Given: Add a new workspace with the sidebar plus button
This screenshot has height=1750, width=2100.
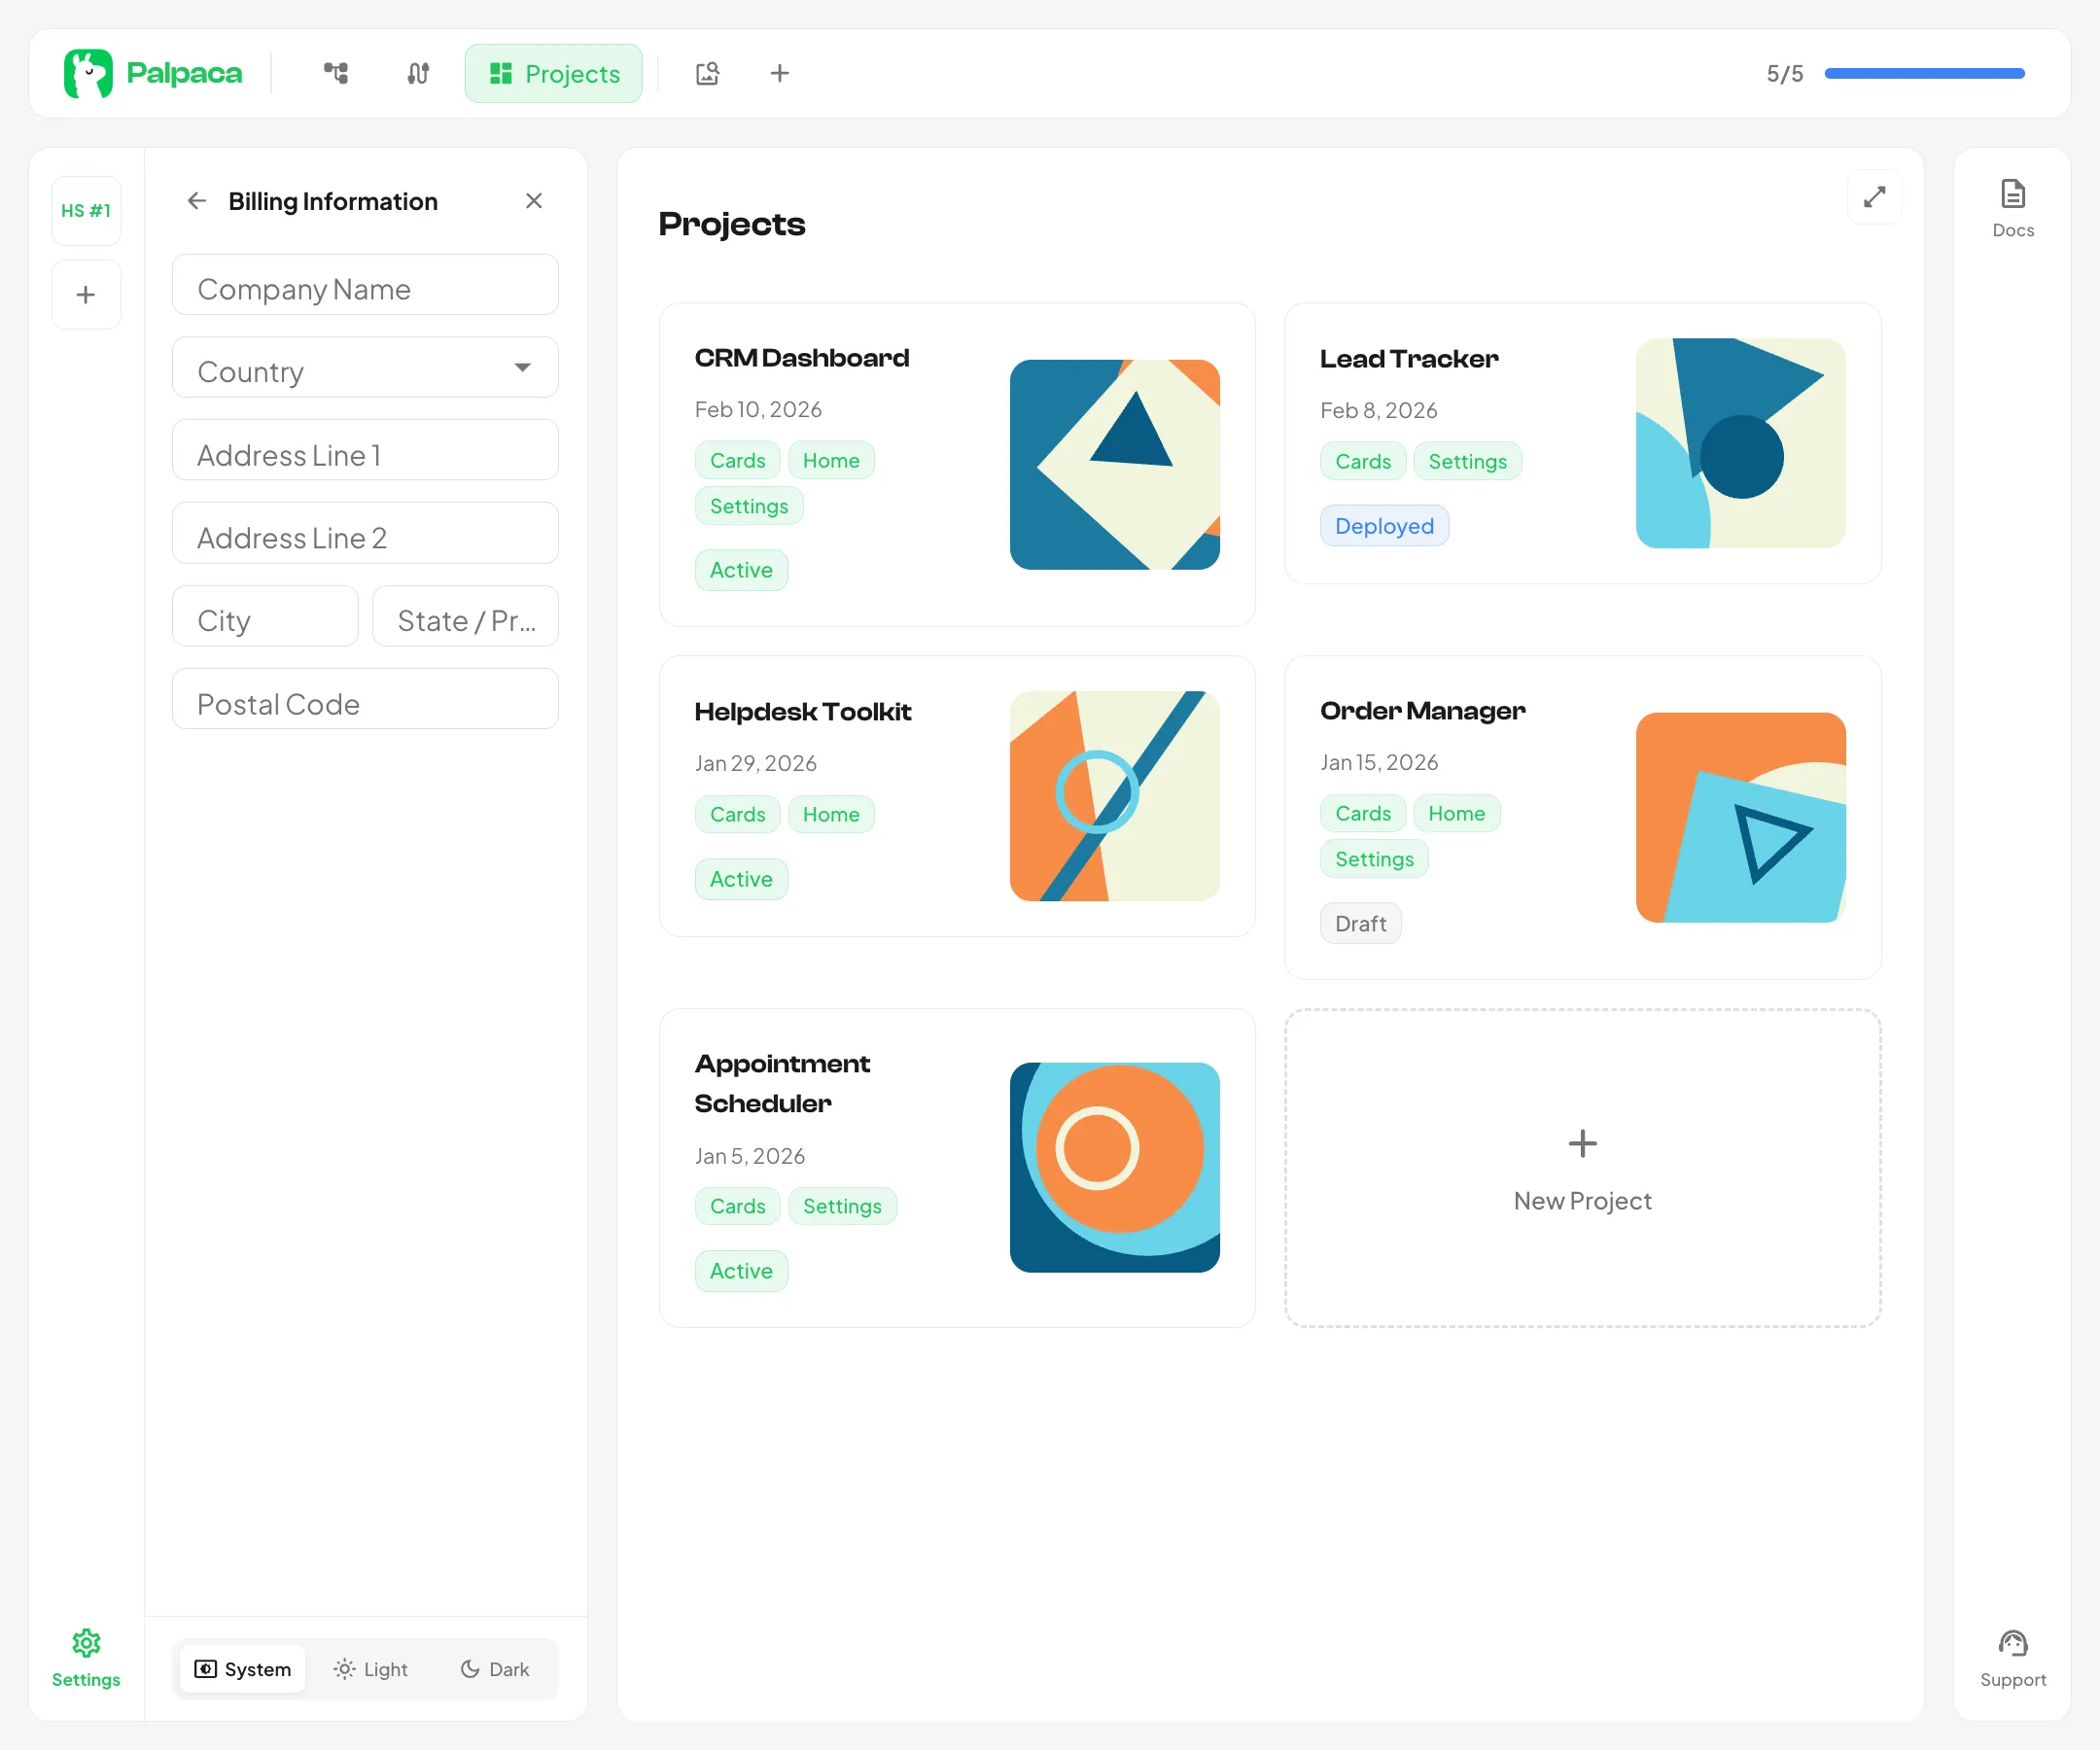Looking at the screenshot, I should (86, 294).
